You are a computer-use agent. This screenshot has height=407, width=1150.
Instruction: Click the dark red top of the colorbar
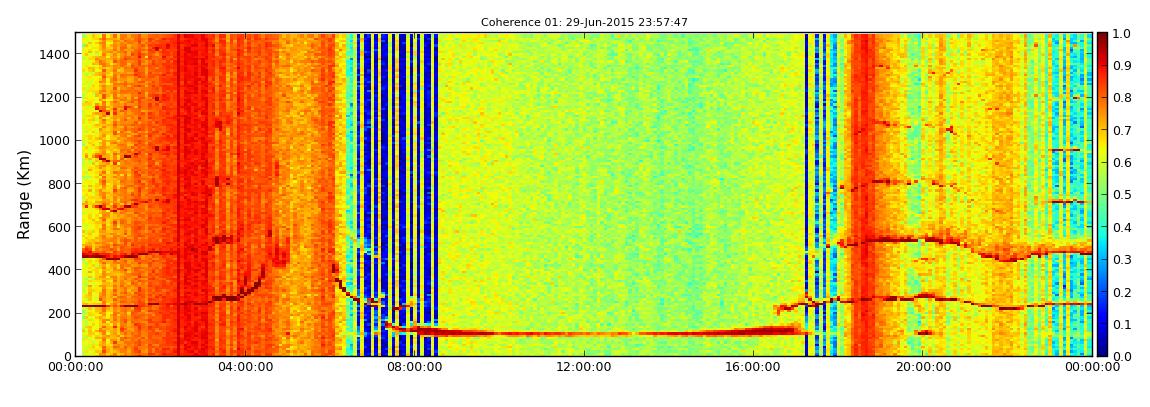[1102, 40]
